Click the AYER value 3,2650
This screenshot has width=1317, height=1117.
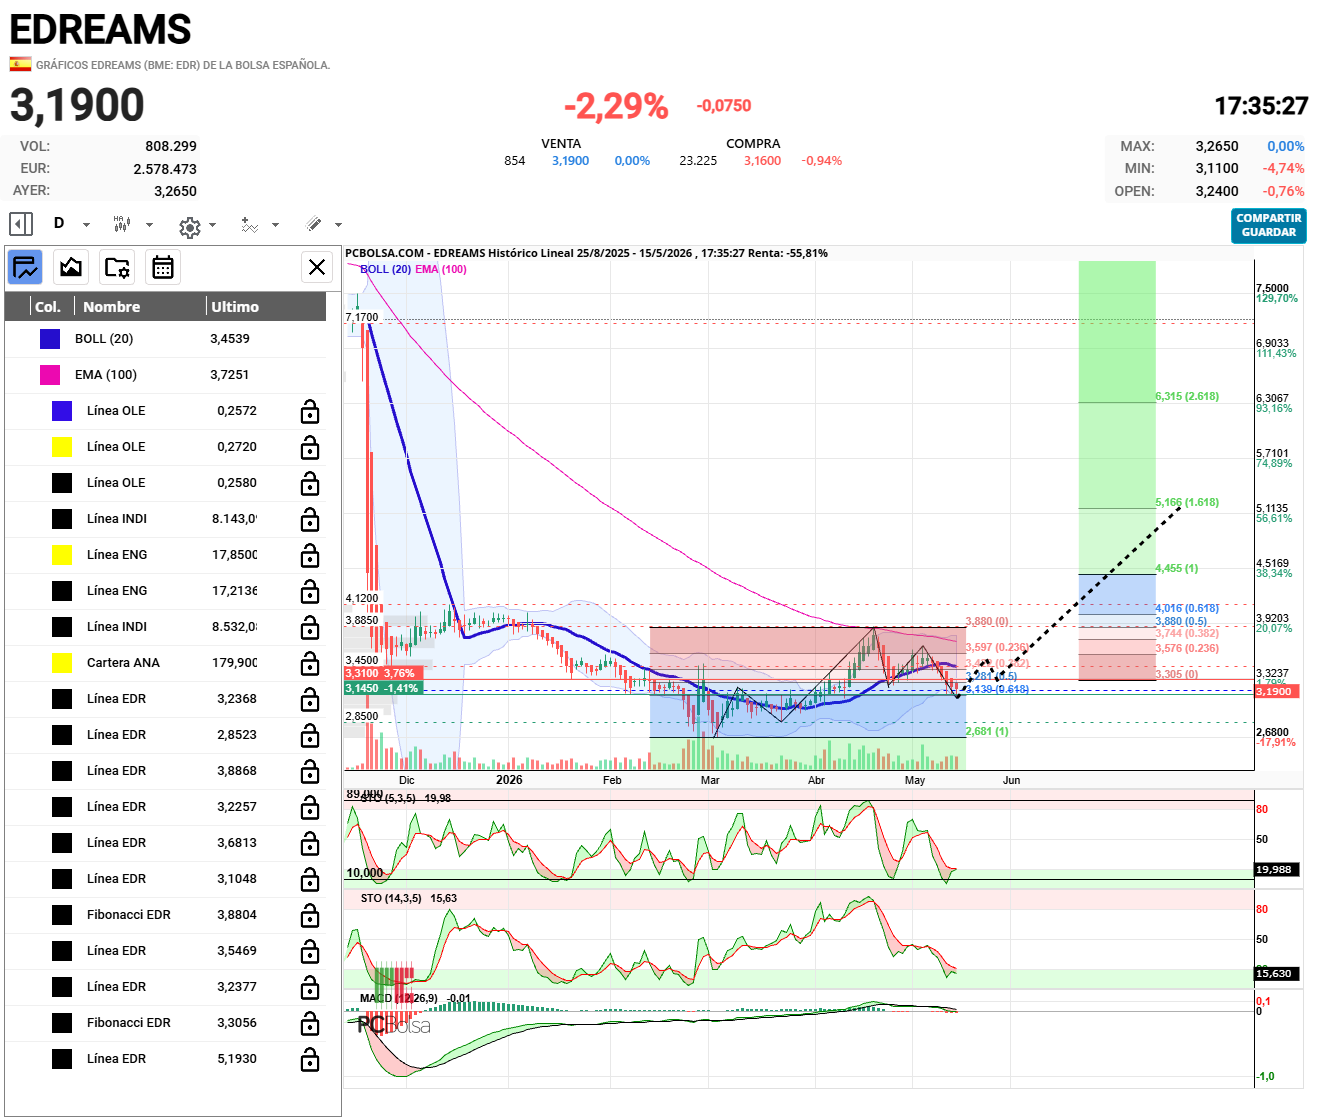click(x=176, y=191)
